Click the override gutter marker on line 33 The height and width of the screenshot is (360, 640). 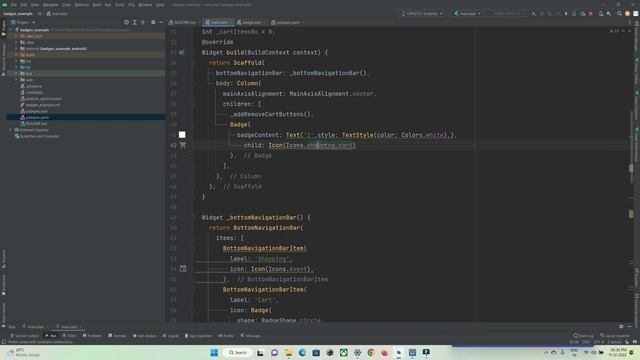182,52
